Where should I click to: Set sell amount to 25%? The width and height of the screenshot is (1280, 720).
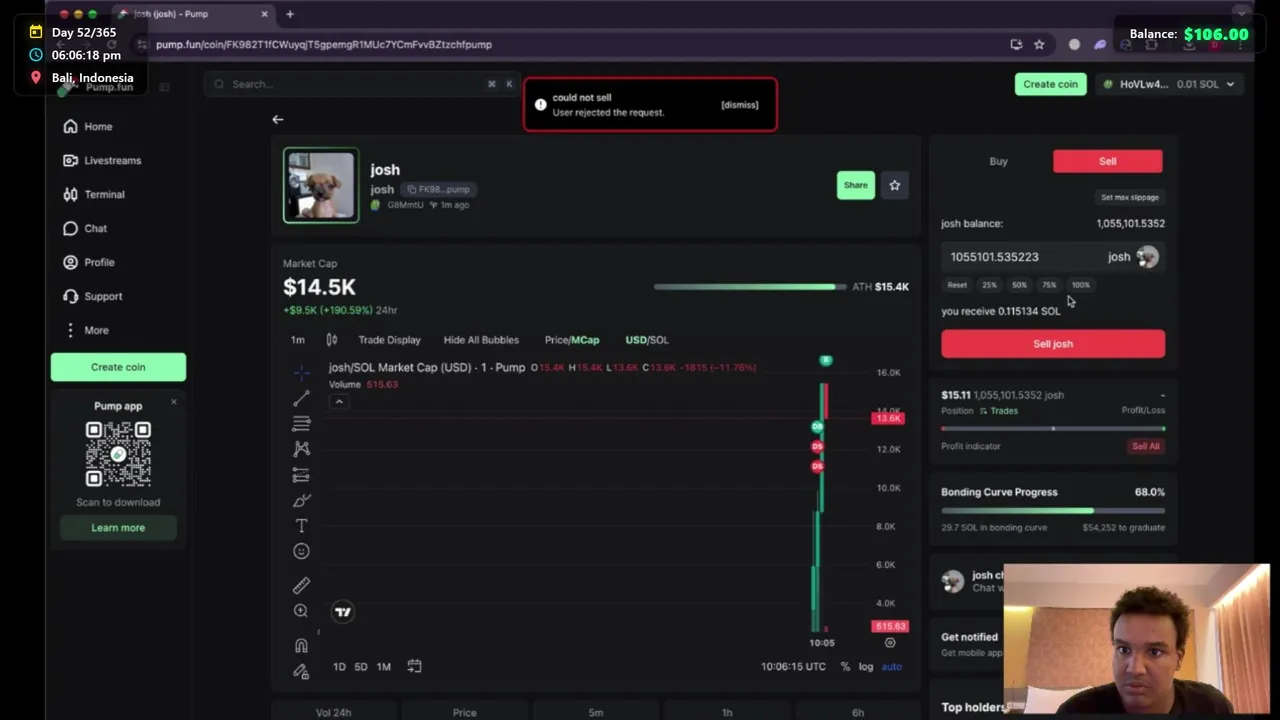989,285
